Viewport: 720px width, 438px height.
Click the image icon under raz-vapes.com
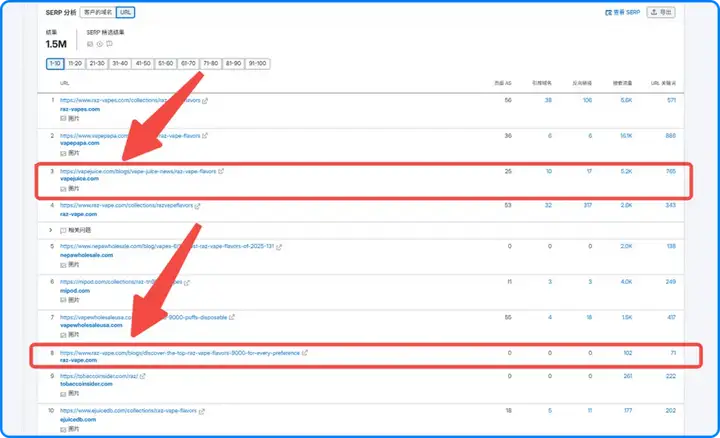63,118
